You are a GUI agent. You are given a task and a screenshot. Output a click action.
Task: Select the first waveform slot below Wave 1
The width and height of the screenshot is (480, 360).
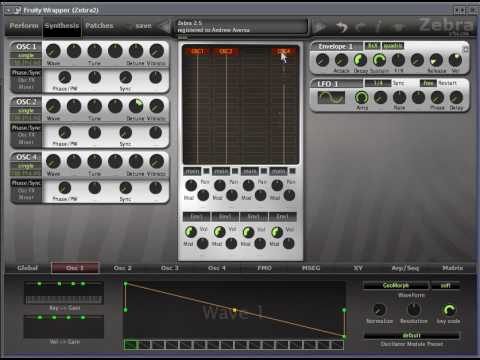(x=130, y=344)
